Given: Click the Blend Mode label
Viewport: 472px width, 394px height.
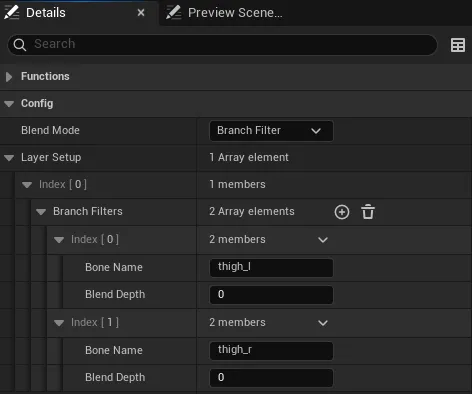Looking at the screenshot, I should (50, 130).
